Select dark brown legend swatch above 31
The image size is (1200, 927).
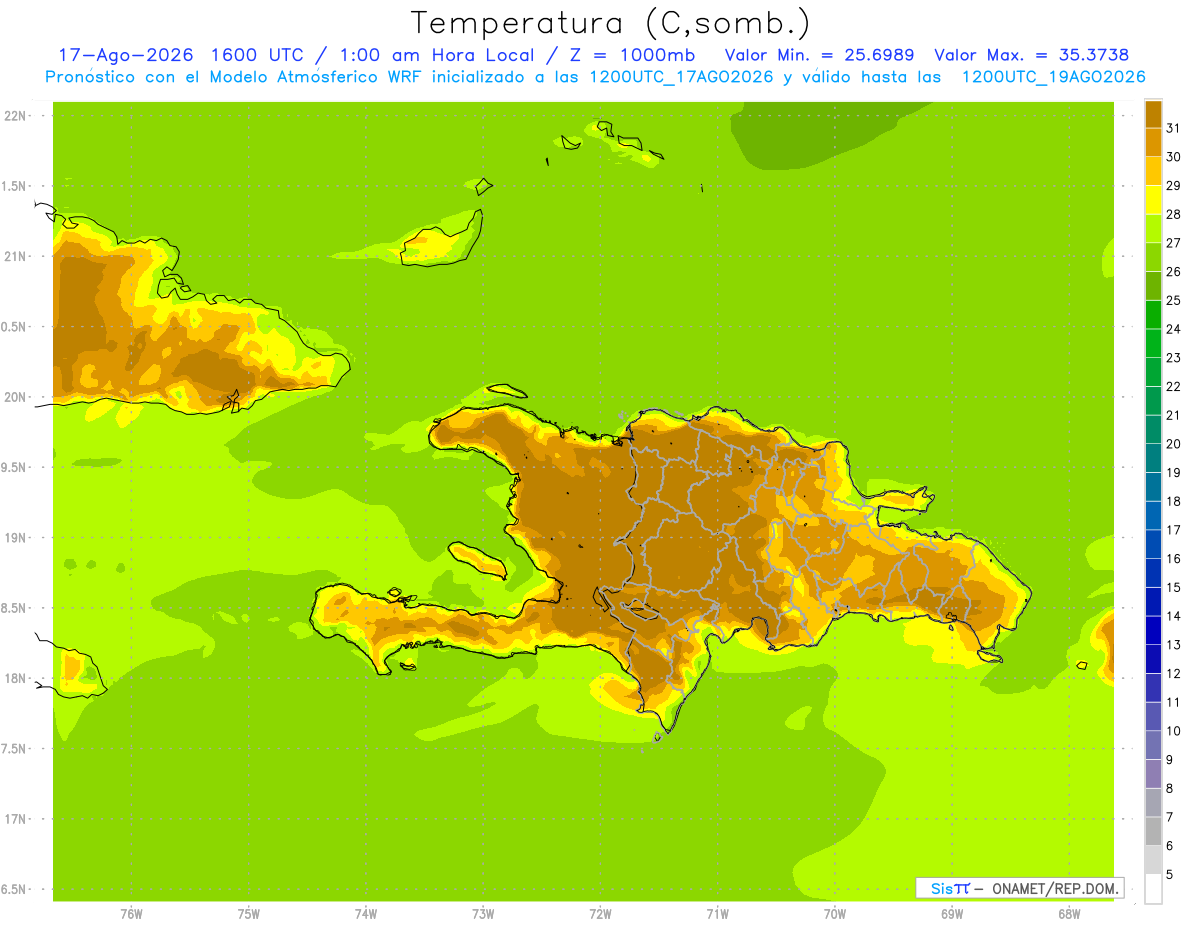tap(1153, 114)
